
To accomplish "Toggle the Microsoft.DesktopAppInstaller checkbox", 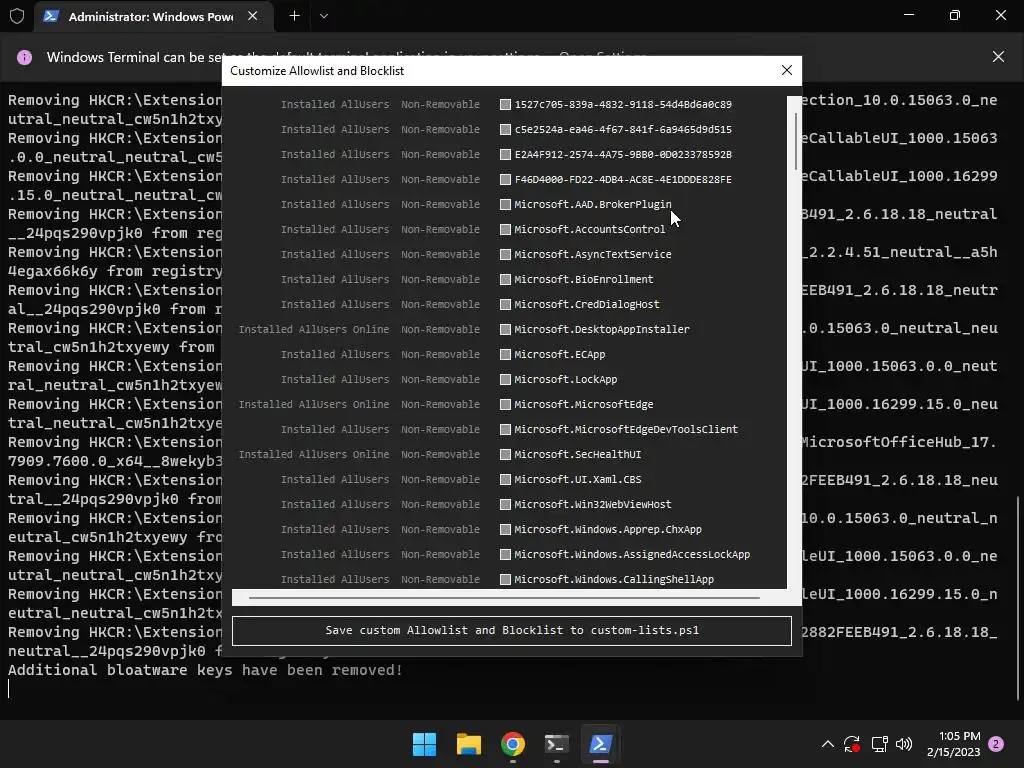I will (505, 330).
